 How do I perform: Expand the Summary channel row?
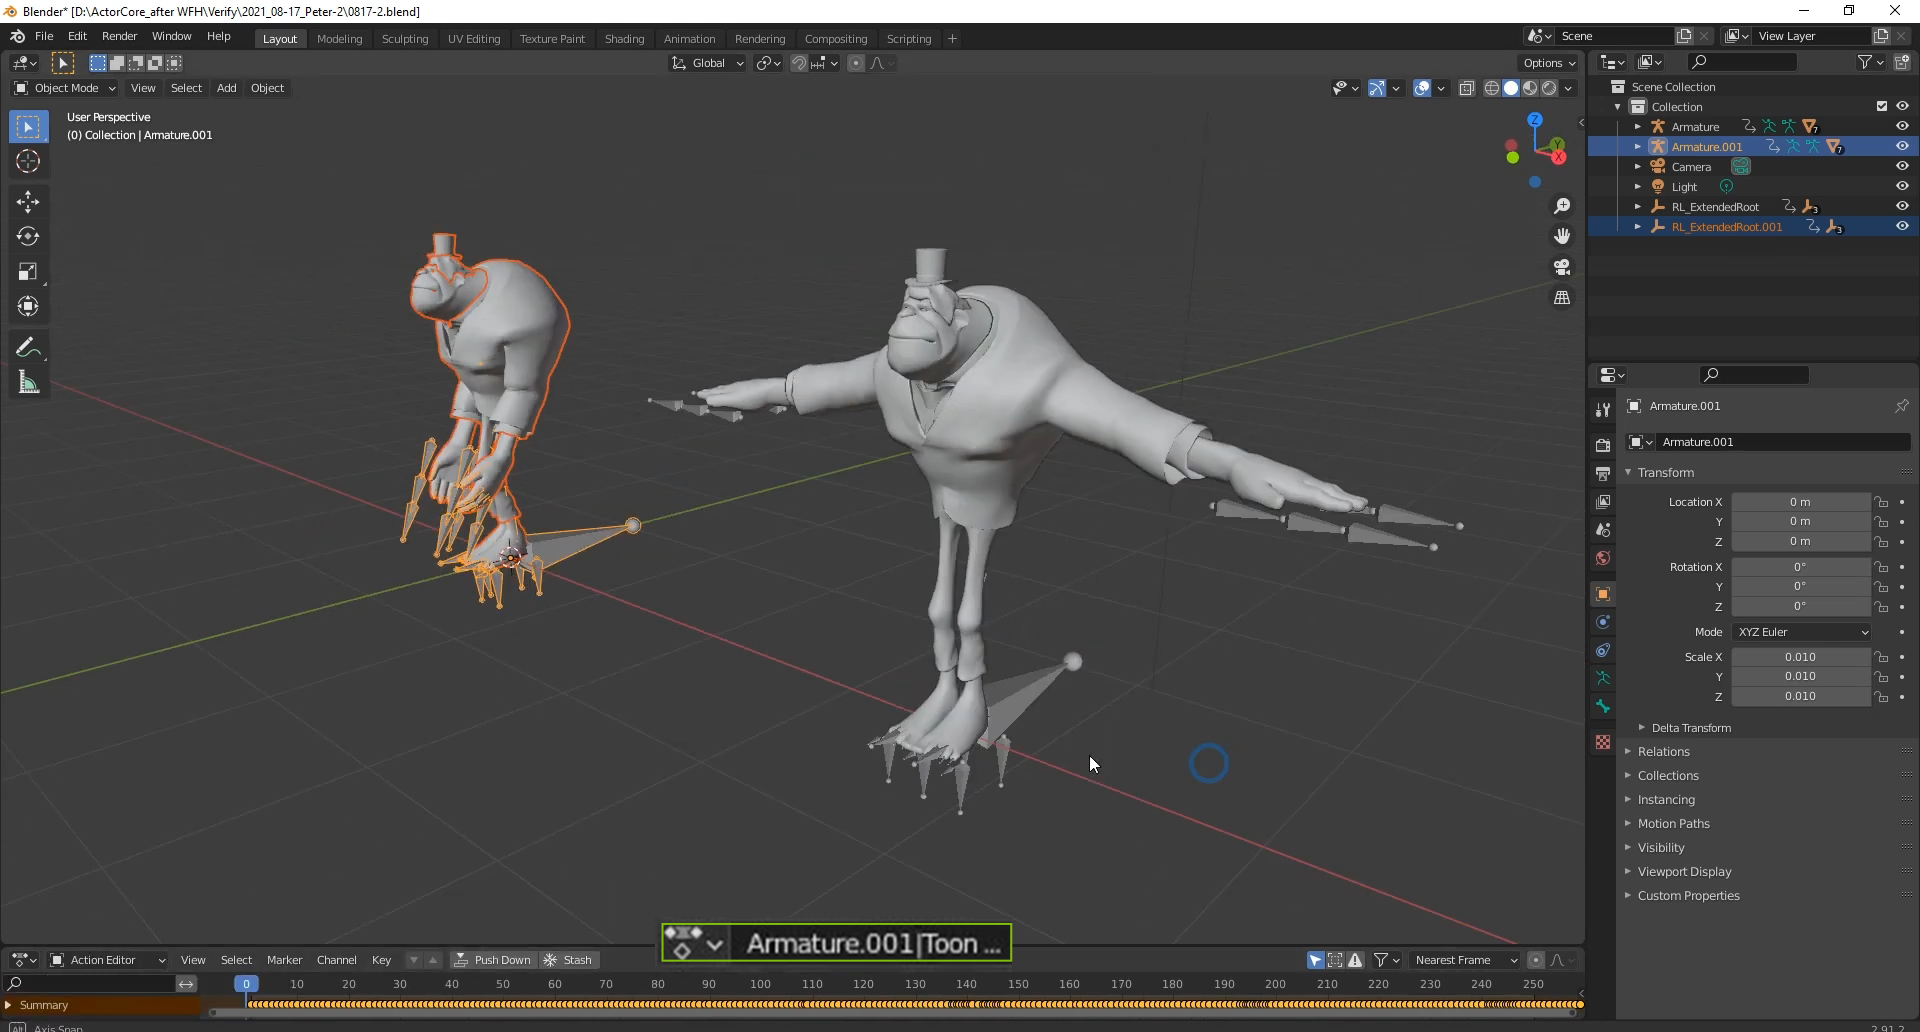click(8, 1005)
